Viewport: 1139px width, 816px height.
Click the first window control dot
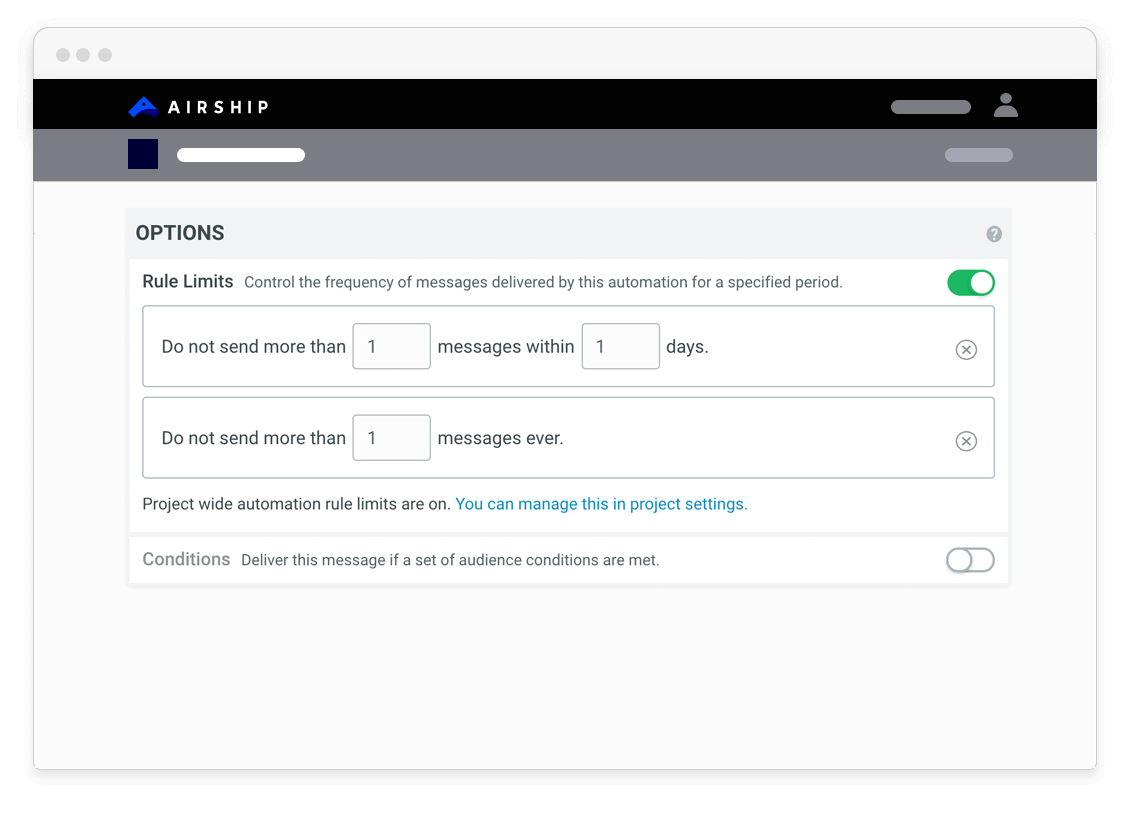tap(63, 55)
